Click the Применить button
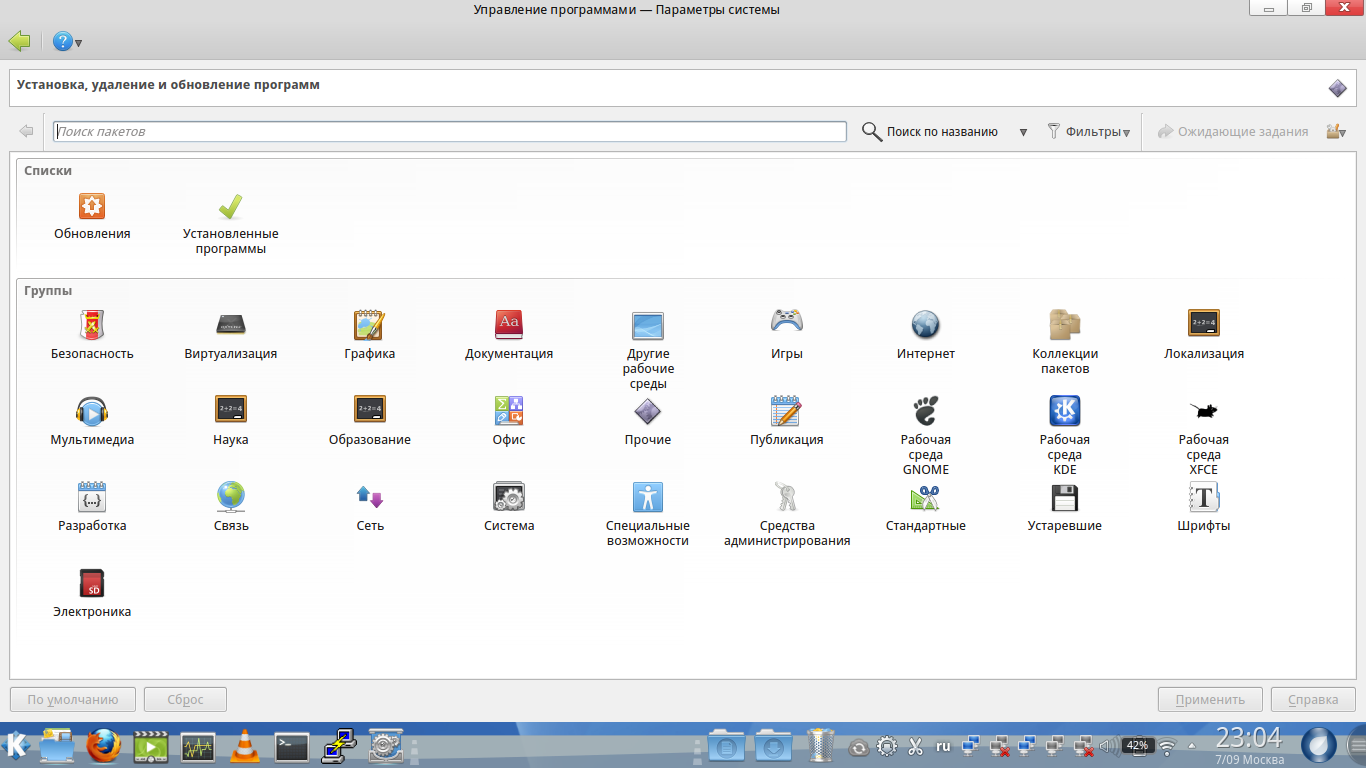Screen dimensions: 1366x768 (x=1210, y=700)
